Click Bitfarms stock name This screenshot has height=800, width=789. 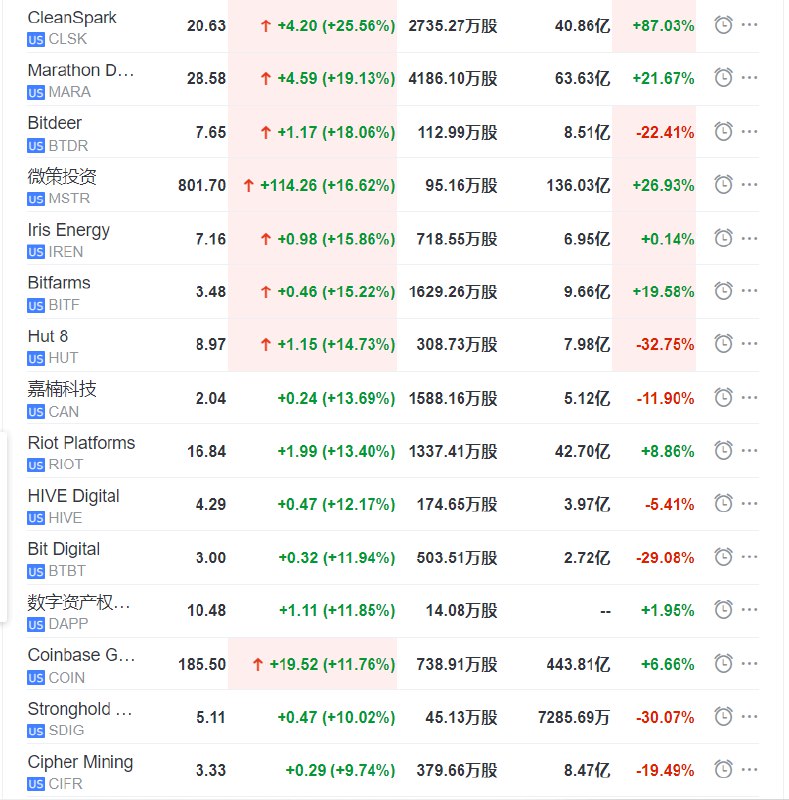[x=59, y=283]
